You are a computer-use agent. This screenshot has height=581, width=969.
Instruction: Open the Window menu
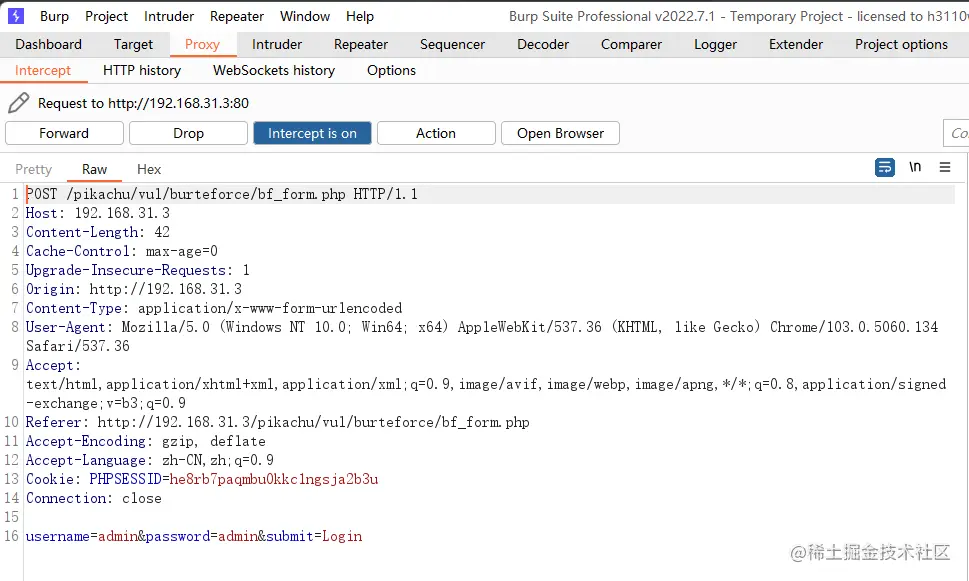click(x=305, y=16)
